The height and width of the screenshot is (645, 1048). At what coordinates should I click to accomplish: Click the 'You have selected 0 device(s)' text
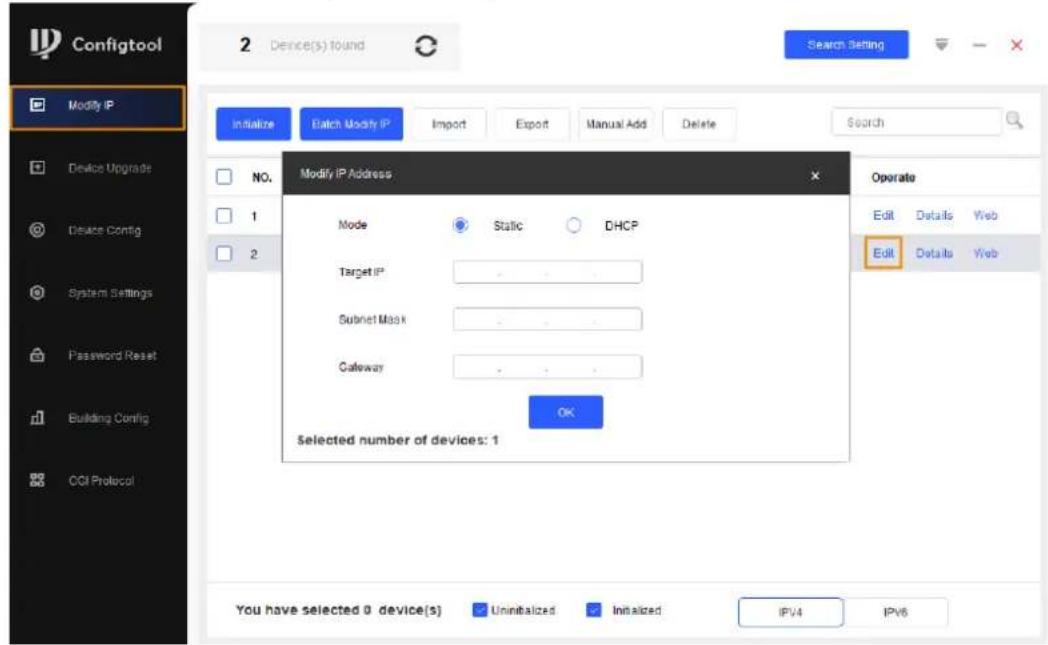coord(338,610)
